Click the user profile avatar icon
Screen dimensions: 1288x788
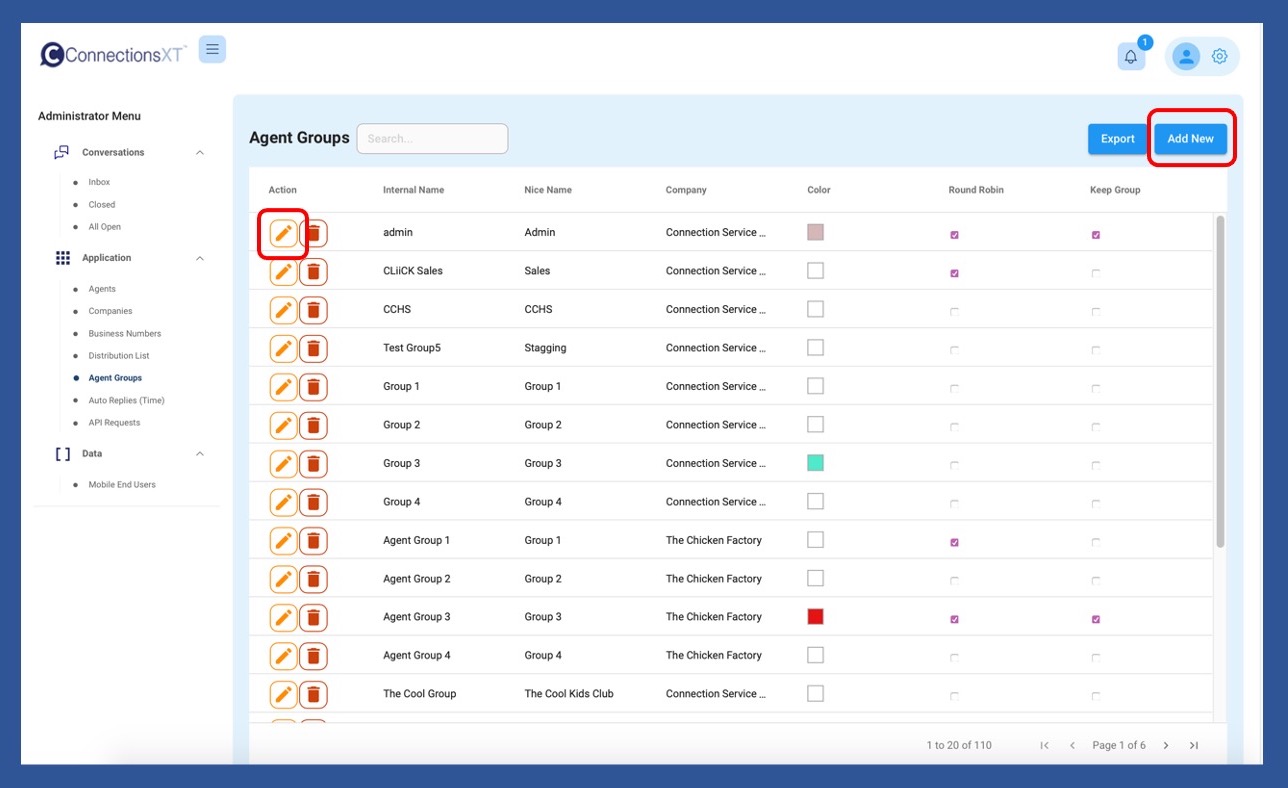pos(1186,57)
